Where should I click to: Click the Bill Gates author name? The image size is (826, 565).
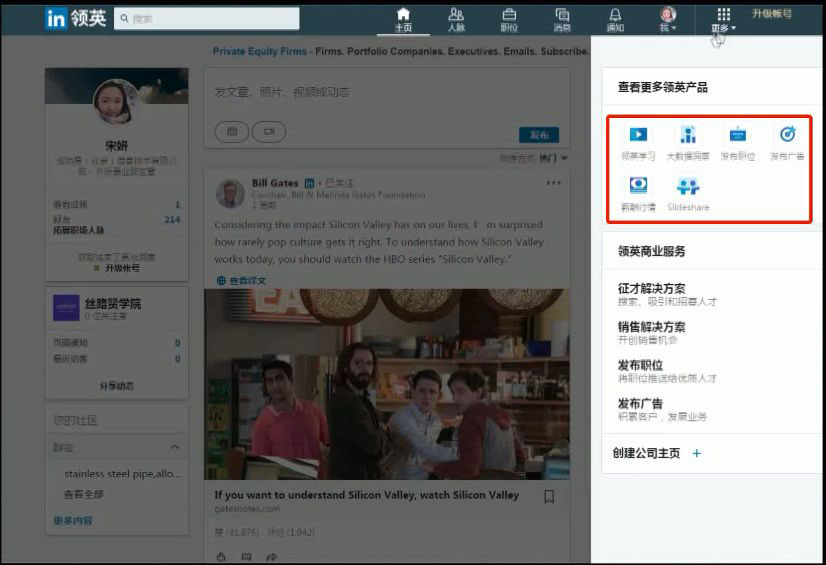pyautogui.click(x=275, y=183)
